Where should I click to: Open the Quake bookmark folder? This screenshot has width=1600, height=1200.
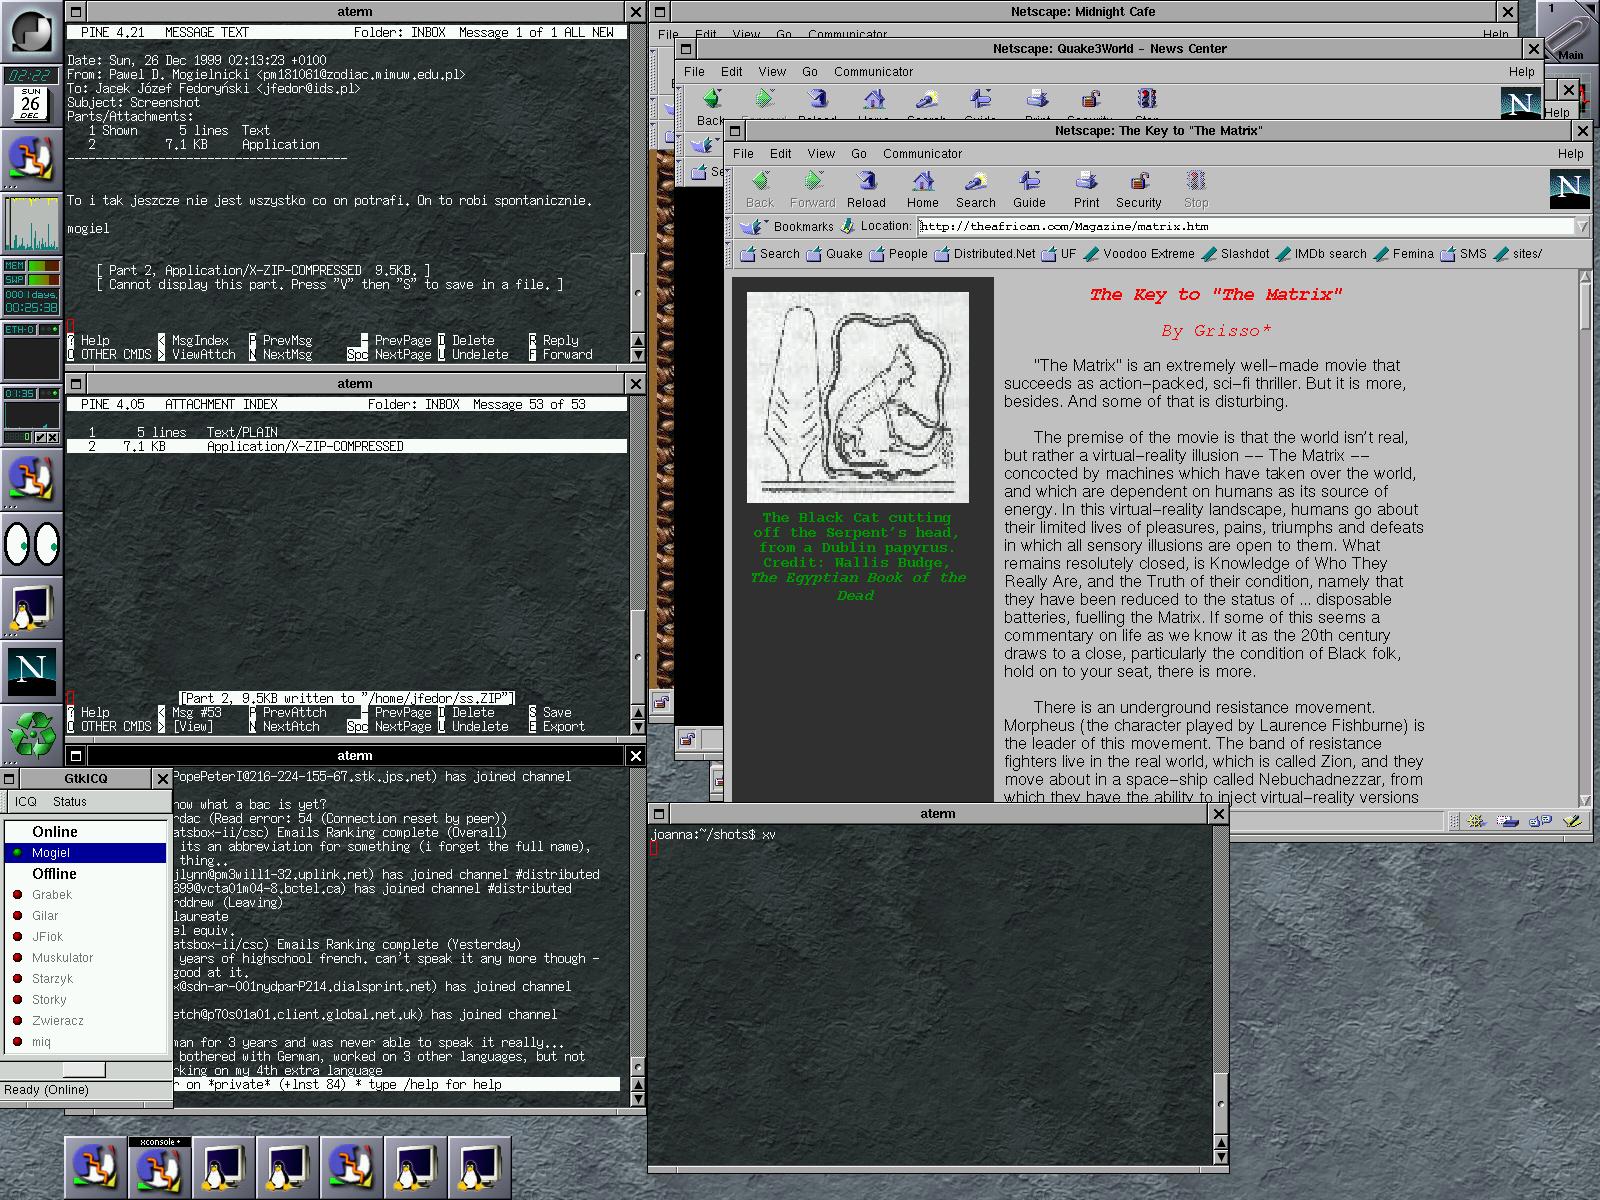pyautogui.click(x=834, y=254)
